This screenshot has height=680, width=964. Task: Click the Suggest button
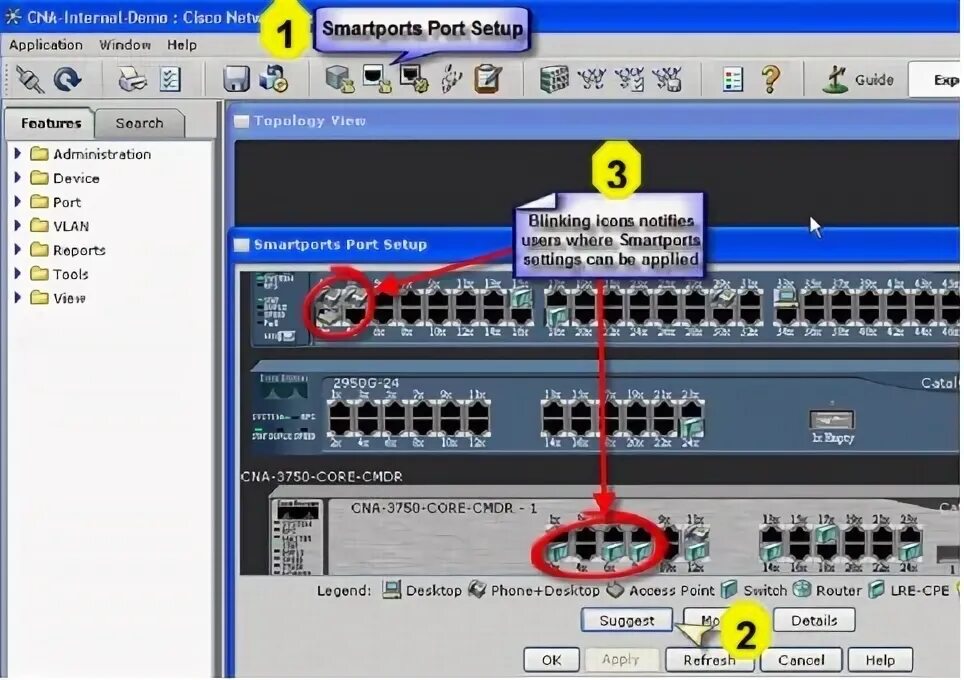pyautogui.click(x=626, y=620)
